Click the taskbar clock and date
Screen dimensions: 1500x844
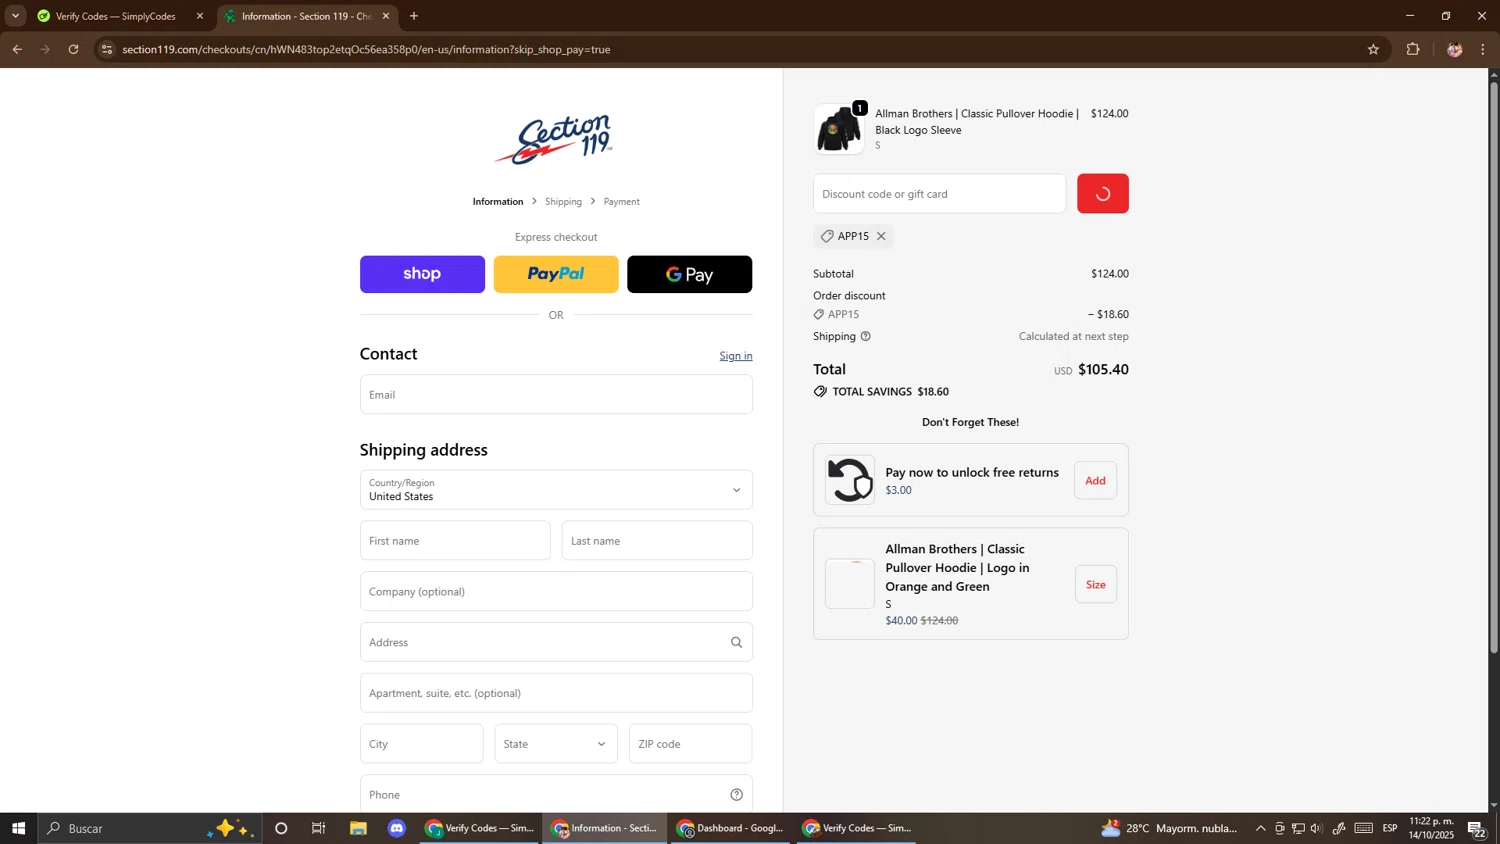point(1431,828)
